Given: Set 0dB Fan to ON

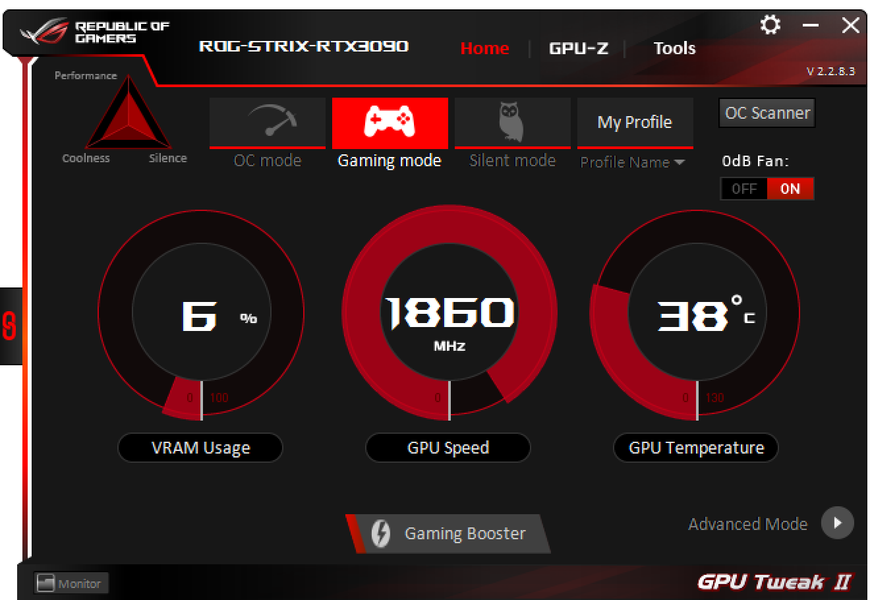Looking at the screenshot, I should click(790, 189).
